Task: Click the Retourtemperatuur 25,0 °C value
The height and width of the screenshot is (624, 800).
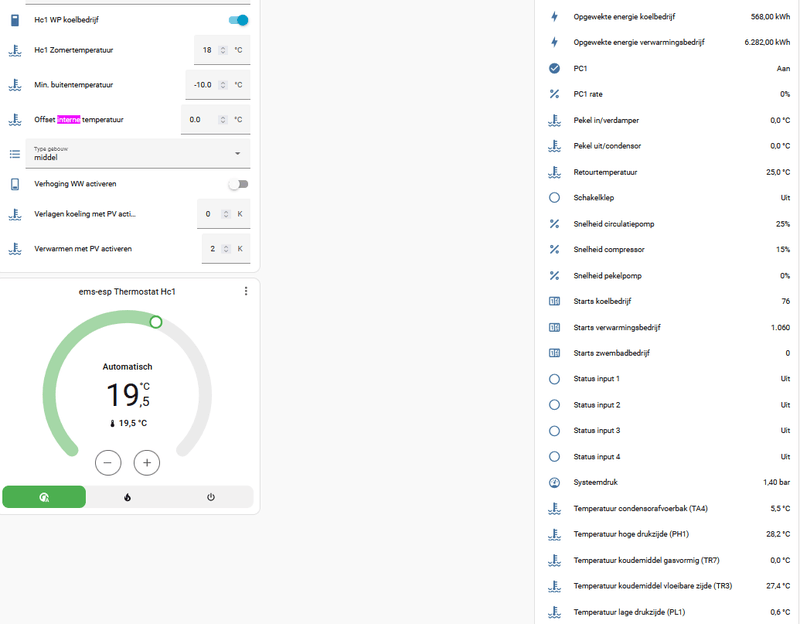Action: coord(778,172)
